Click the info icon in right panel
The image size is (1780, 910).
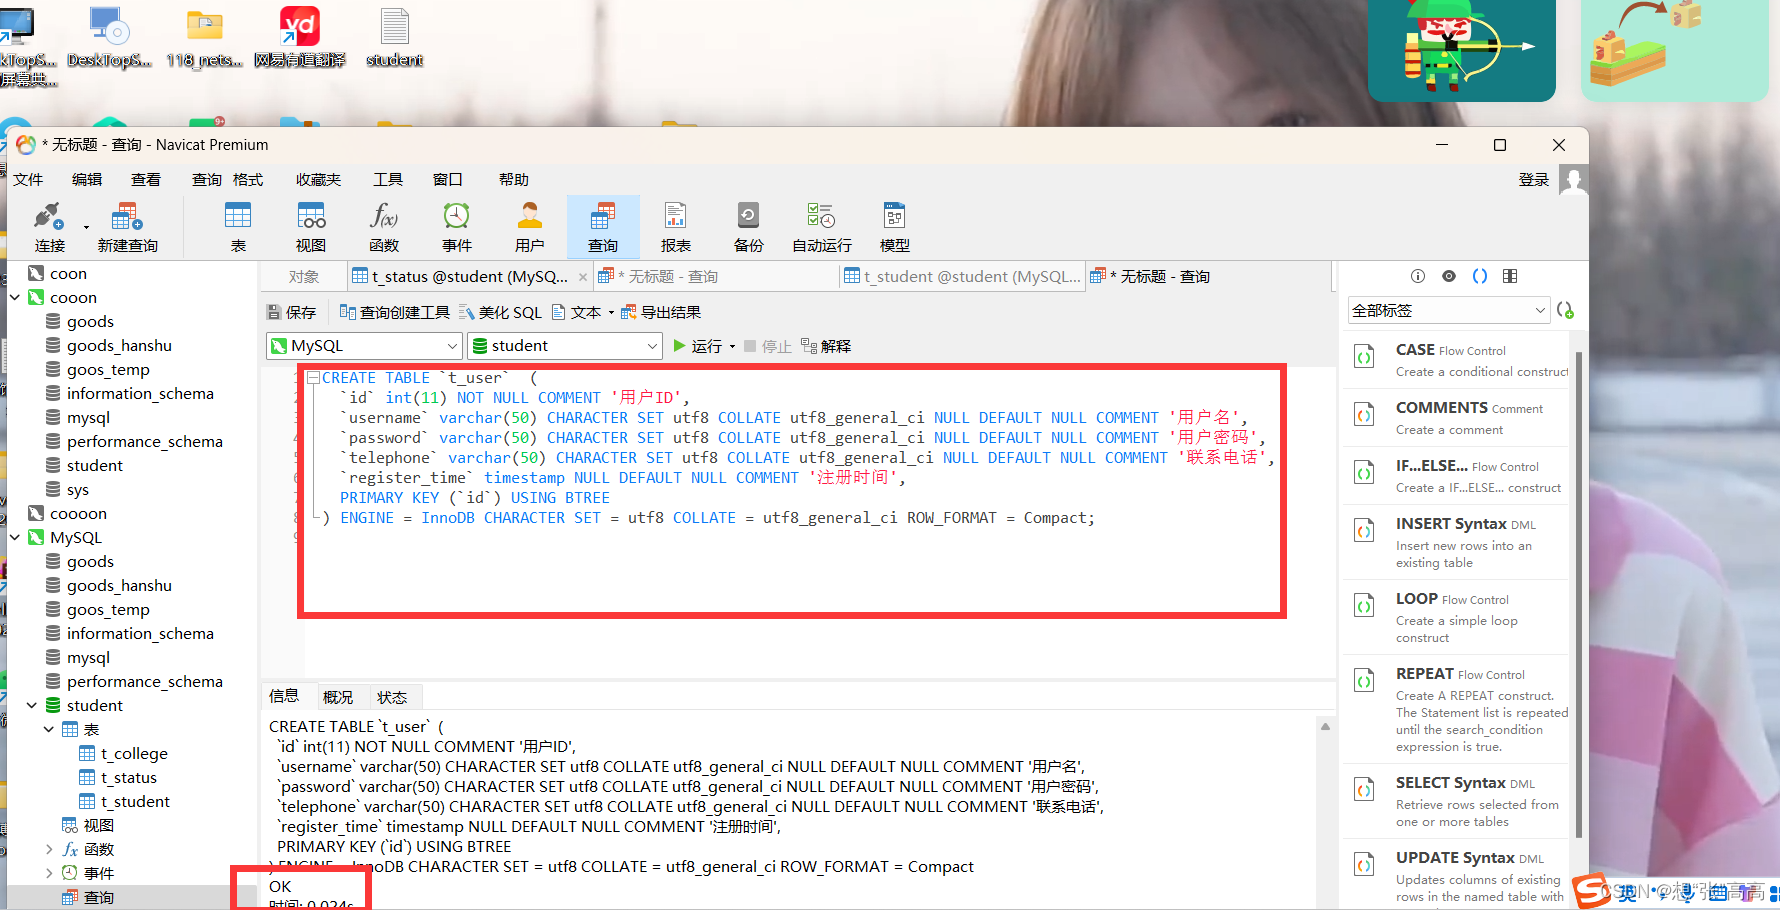click(1418, 276)
